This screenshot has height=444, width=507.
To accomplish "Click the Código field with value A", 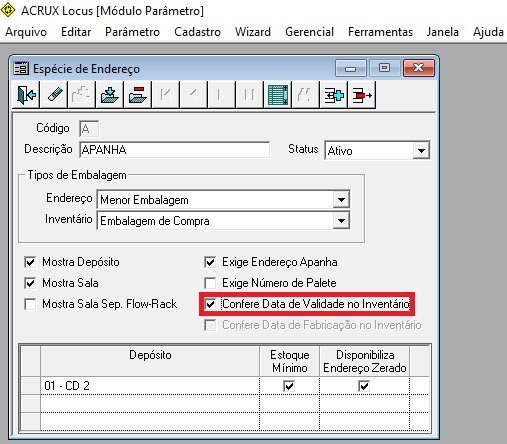I will point(89,129).
